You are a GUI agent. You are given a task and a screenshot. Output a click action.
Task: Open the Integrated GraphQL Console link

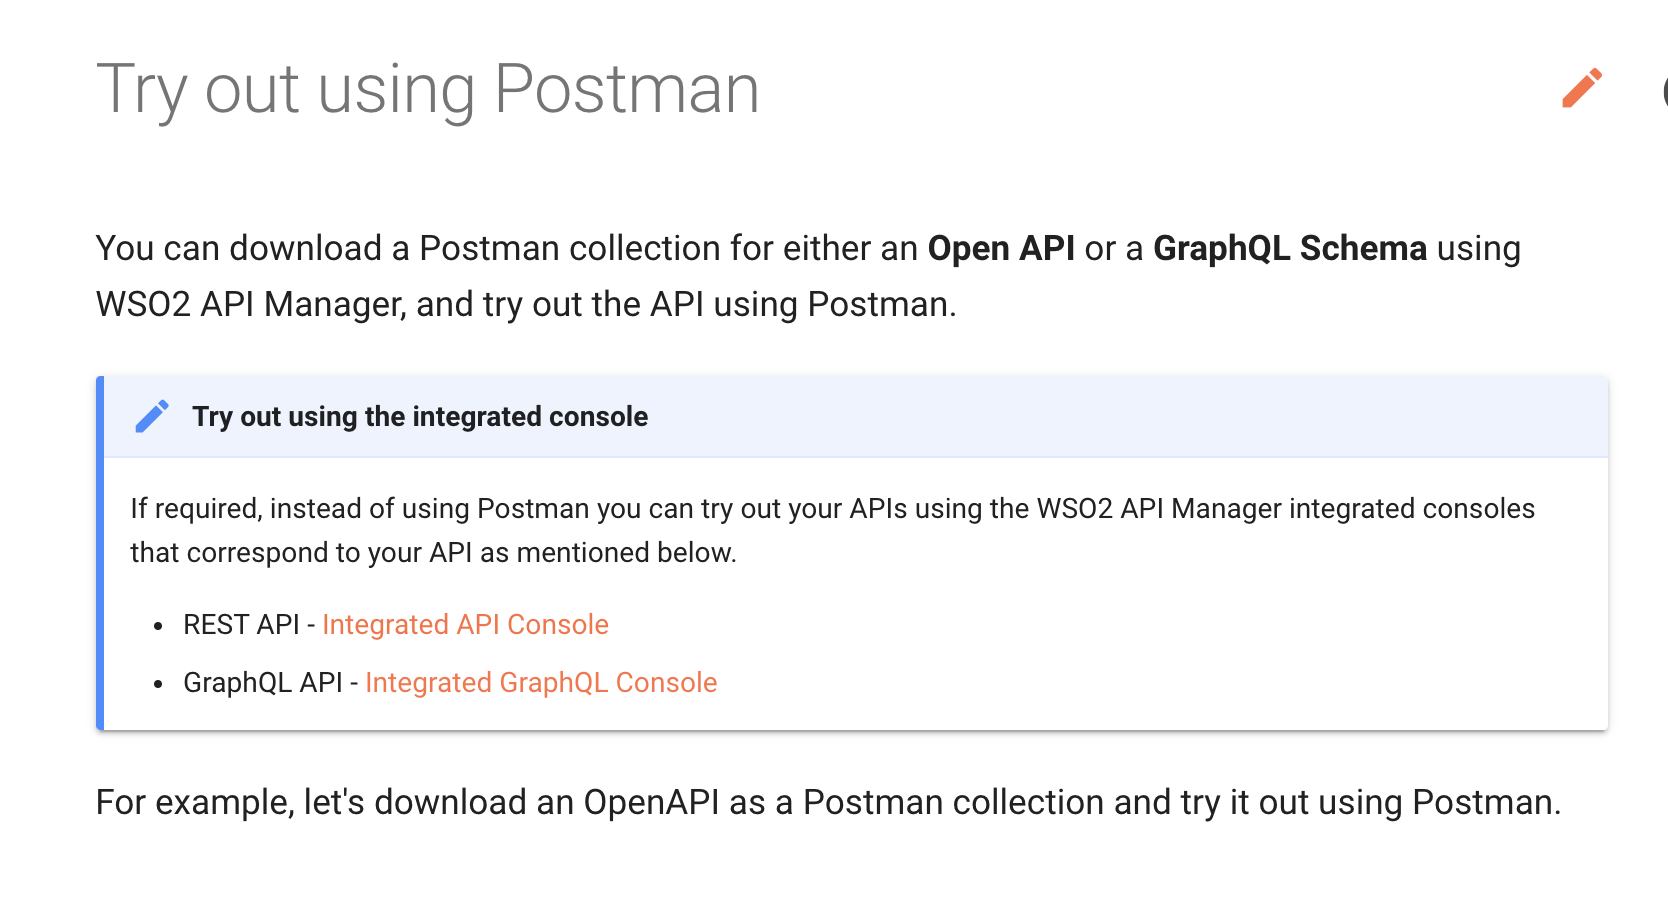(x=542, y=682)
